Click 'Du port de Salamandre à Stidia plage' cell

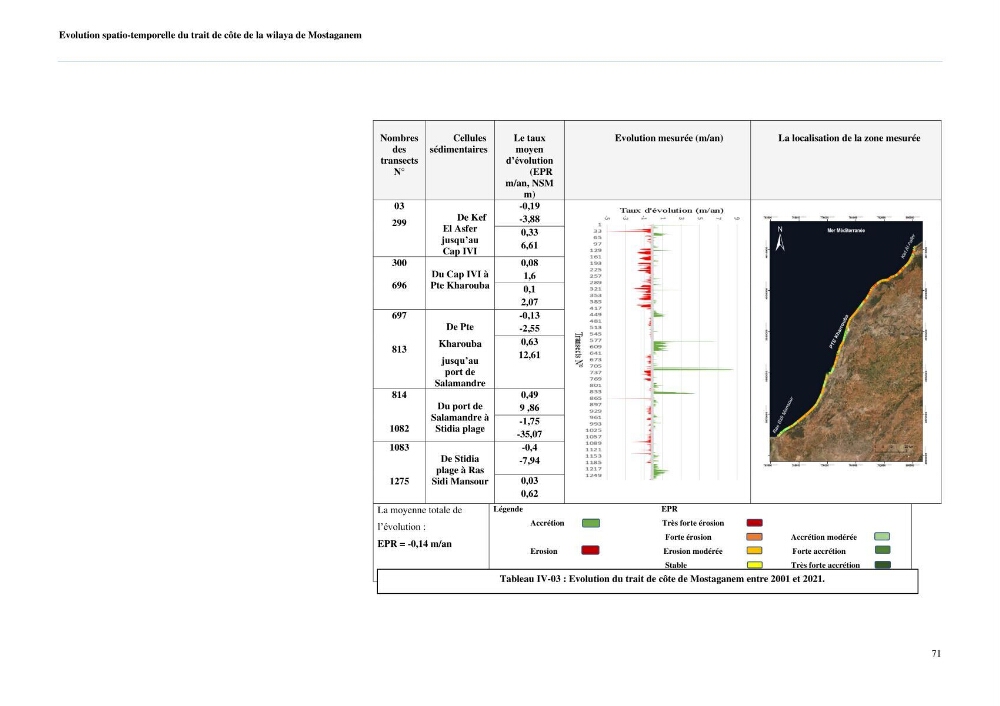(x=460, y=417)
